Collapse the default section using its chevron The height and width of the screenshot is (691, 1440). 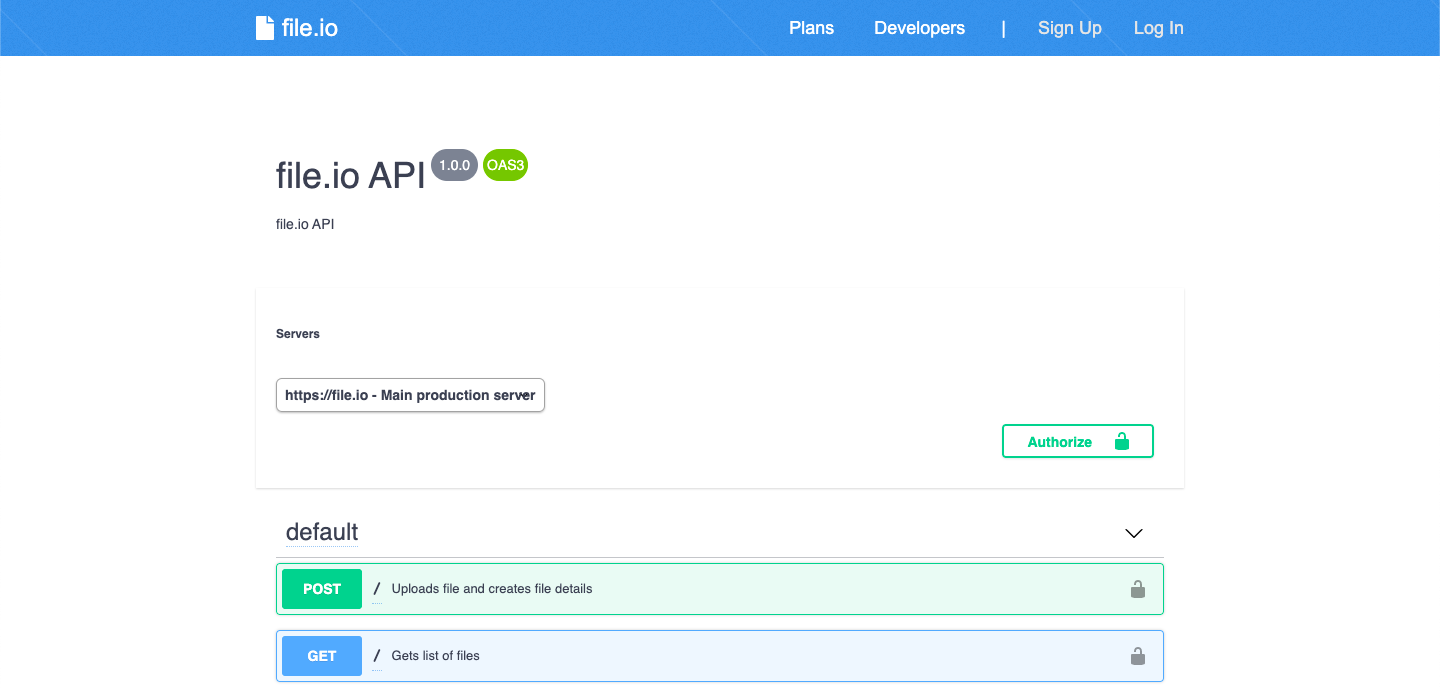click(x=1133, y=533)
